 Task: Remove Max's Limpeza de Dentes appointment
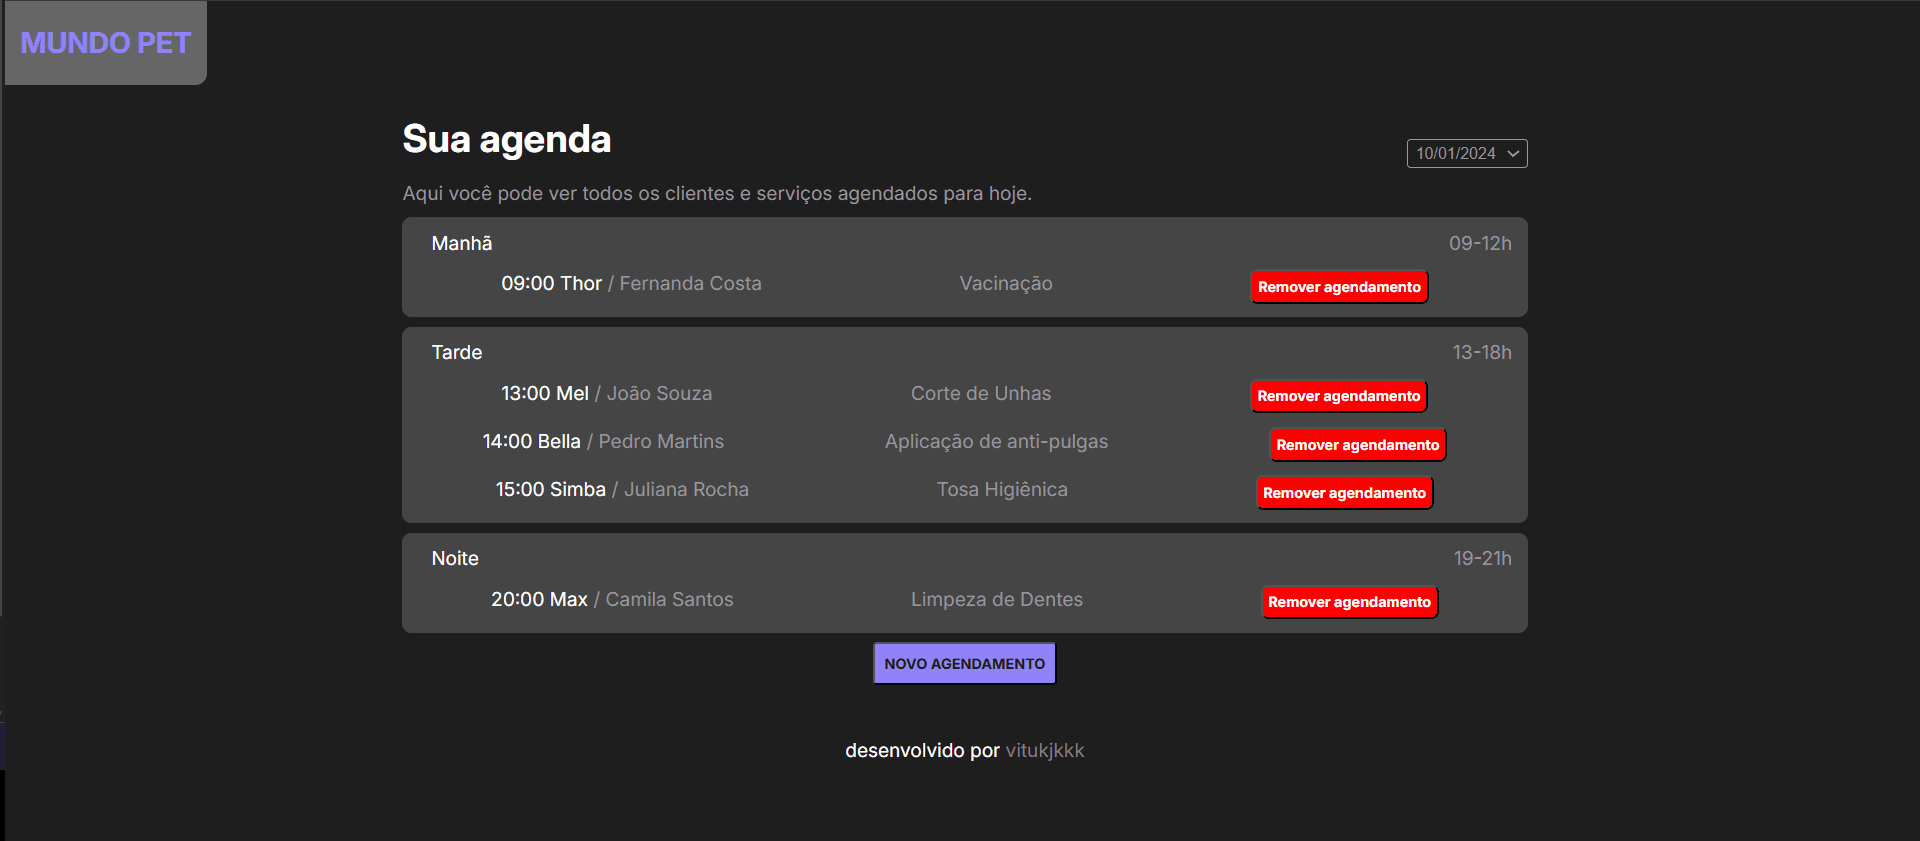tap(1350, 602)
